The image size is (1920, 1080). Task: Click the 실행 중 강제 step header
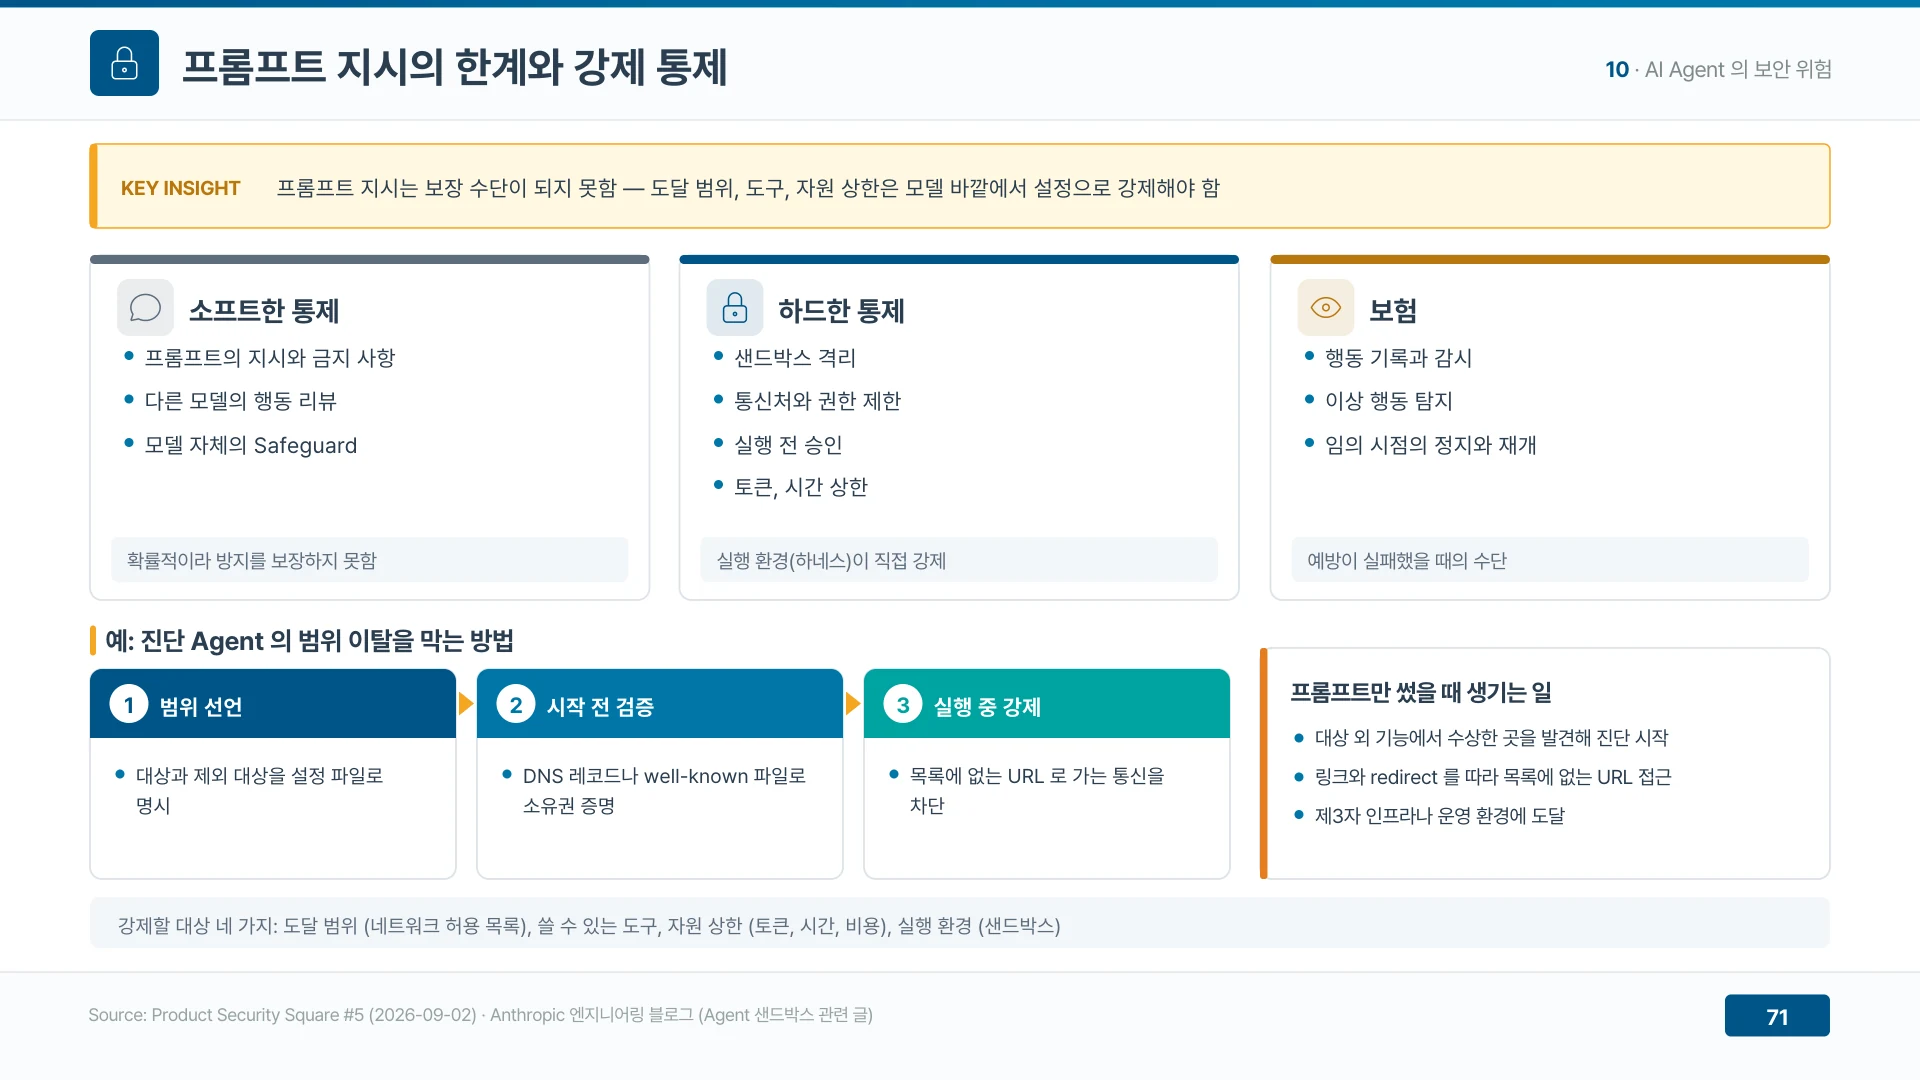1047,704
